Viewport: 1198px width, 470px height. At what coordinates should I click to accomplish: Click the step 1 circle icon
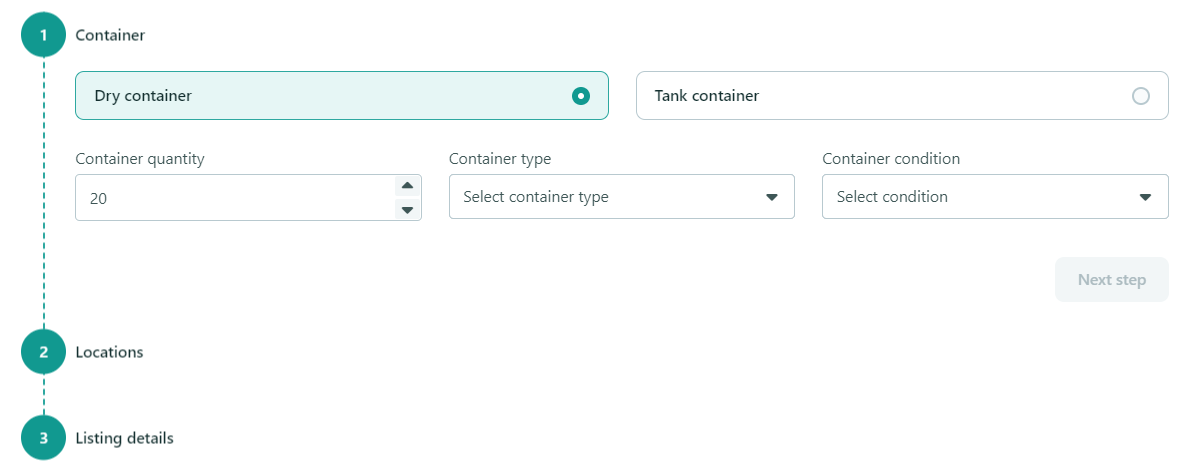(x=44, y=35)
